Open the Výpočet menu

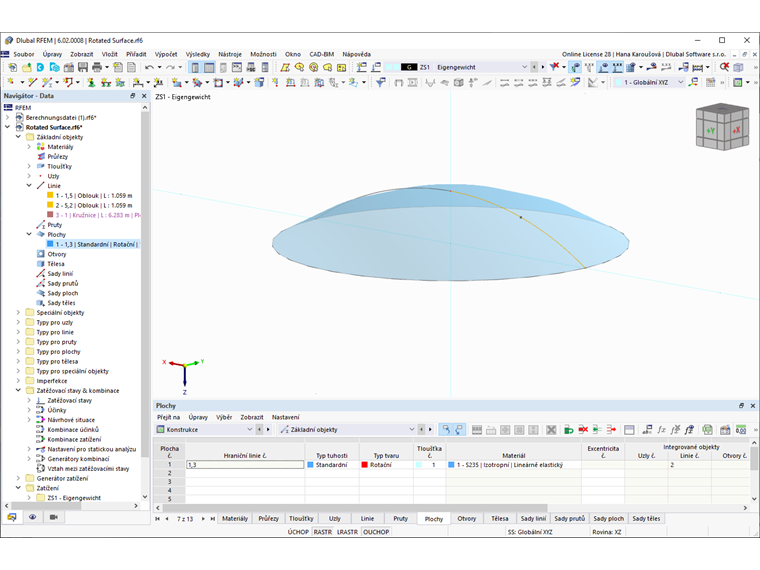coord(166,54)
